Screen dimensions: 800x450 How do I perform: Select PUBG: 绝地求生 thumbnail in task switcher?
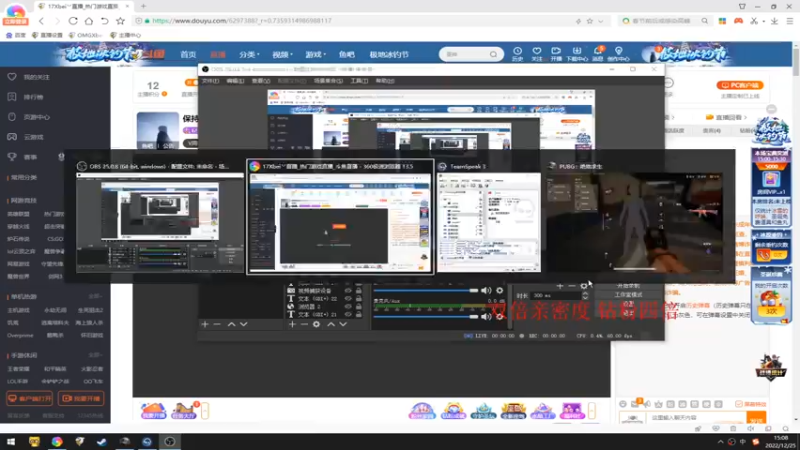pyautogui.click(x=635, y=217)
